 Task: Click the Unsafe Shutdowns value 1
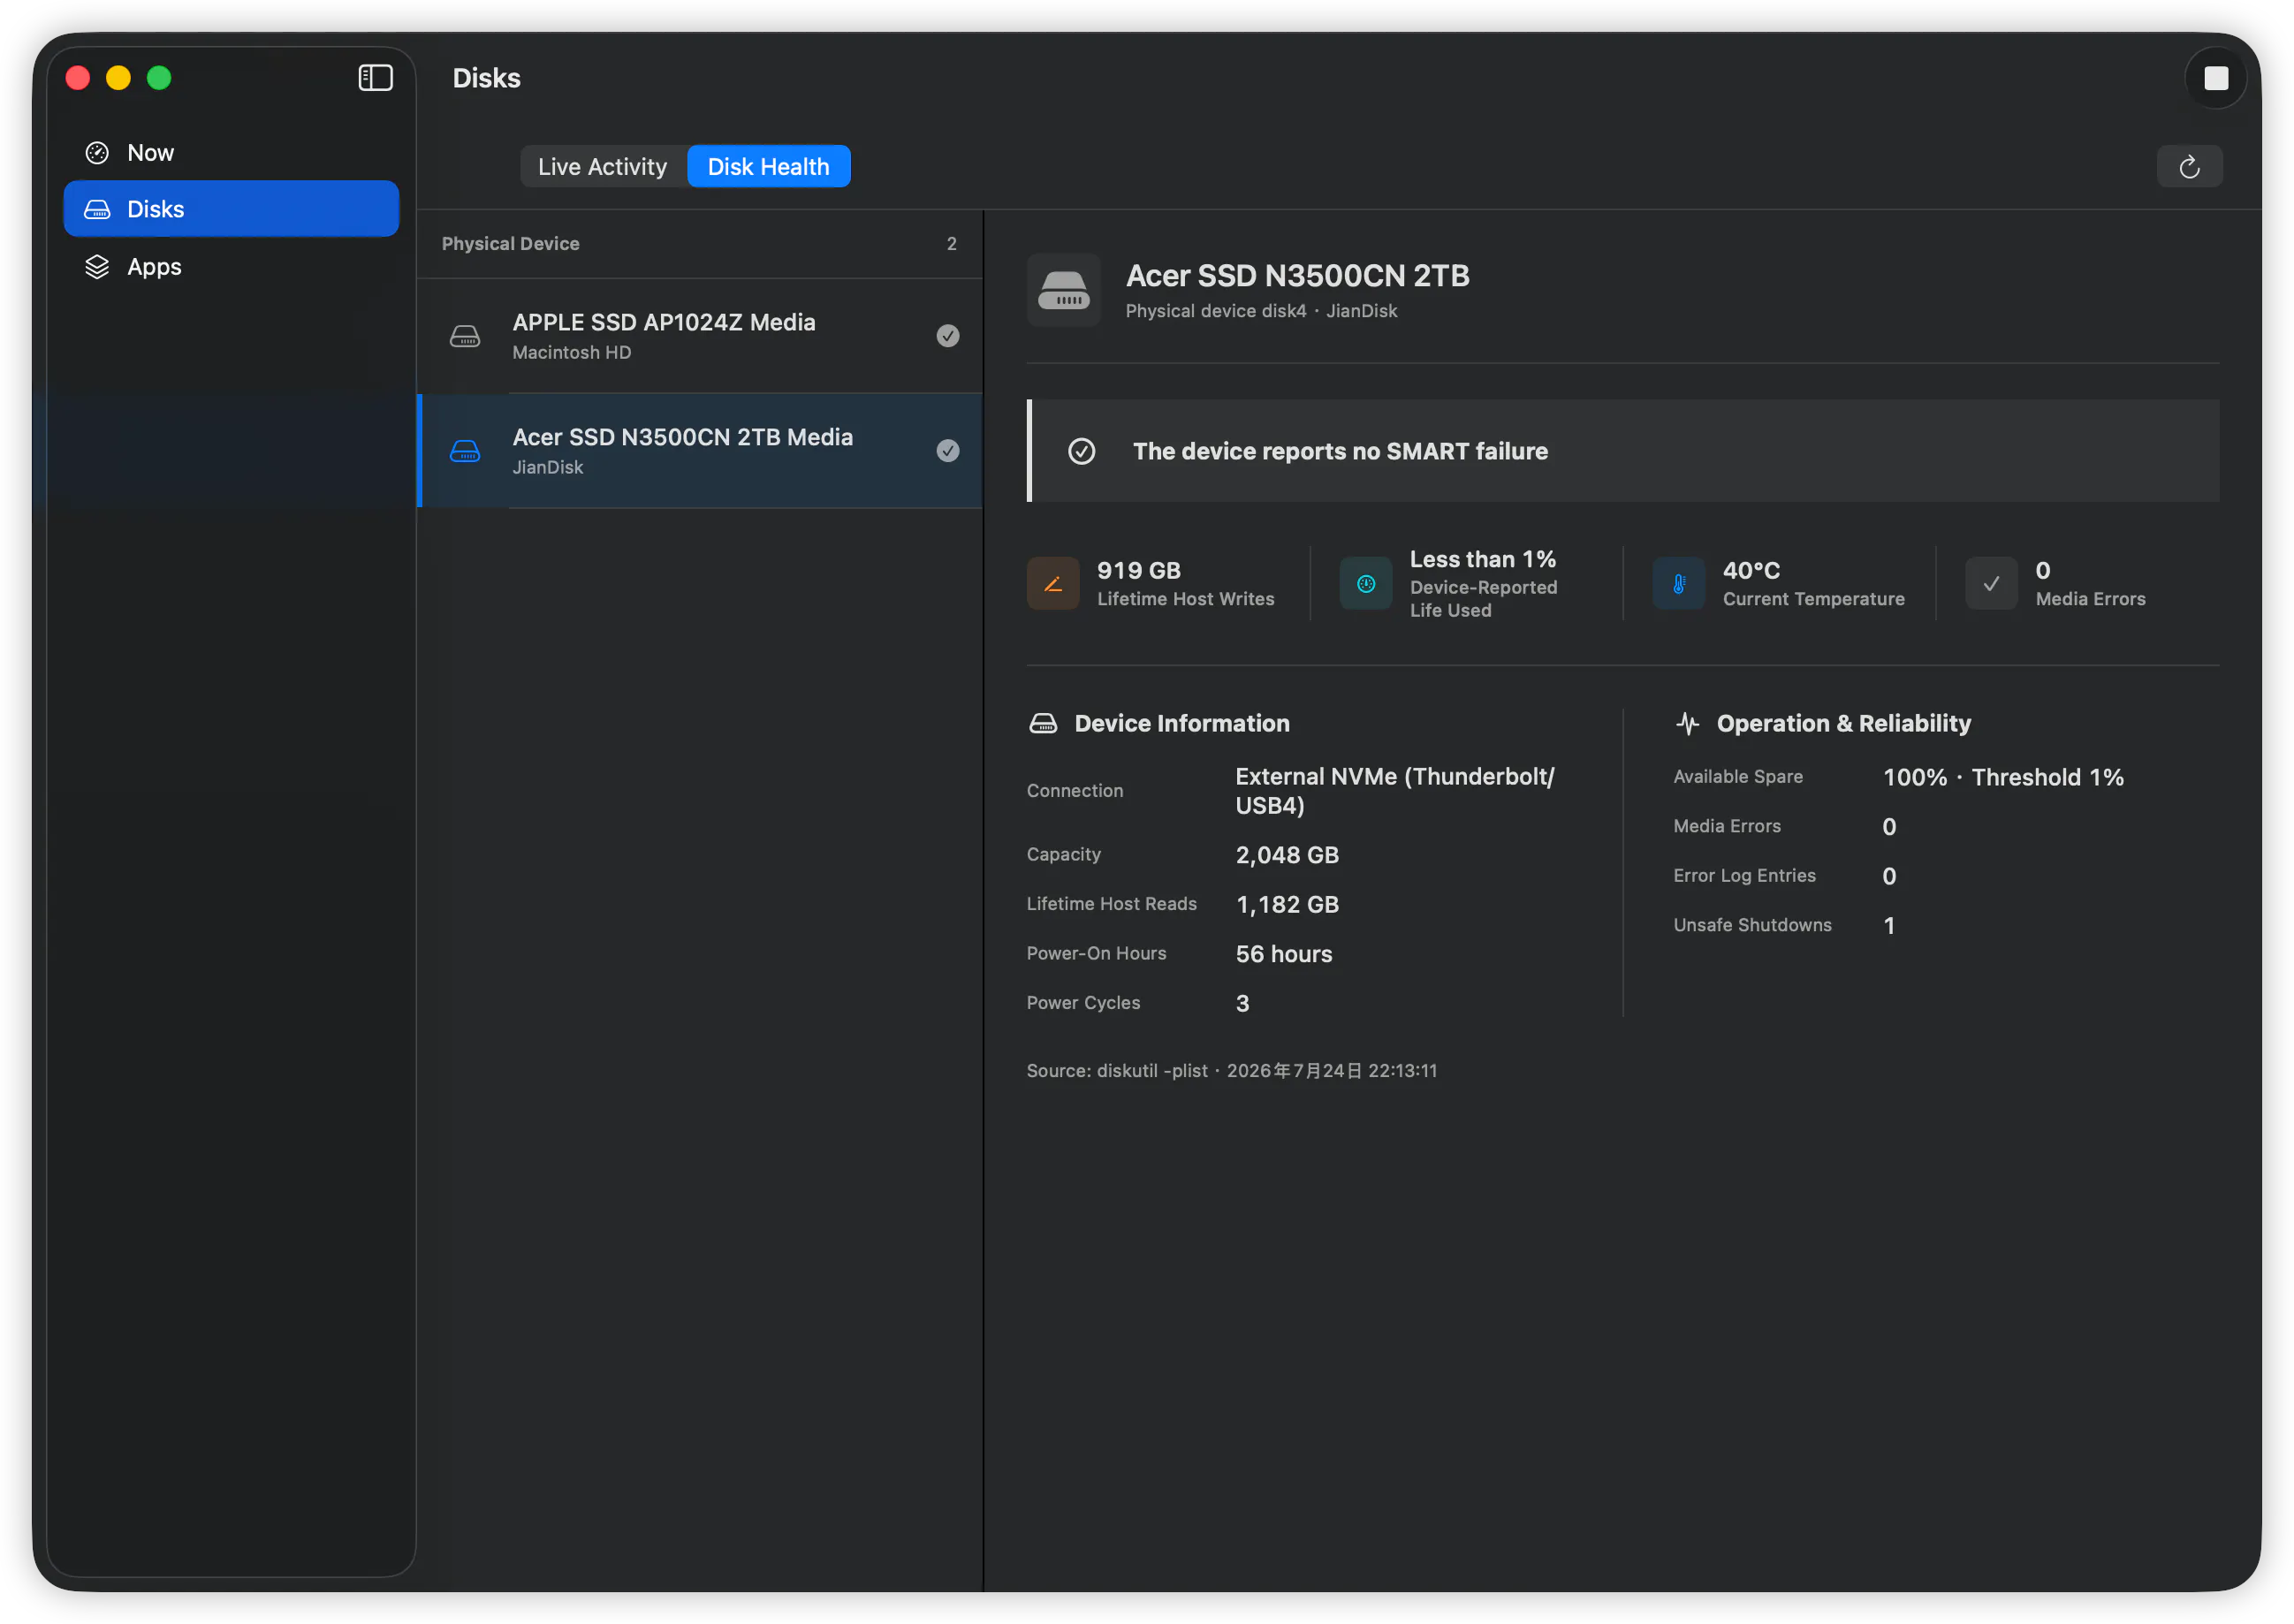(x=1888, y=925)
